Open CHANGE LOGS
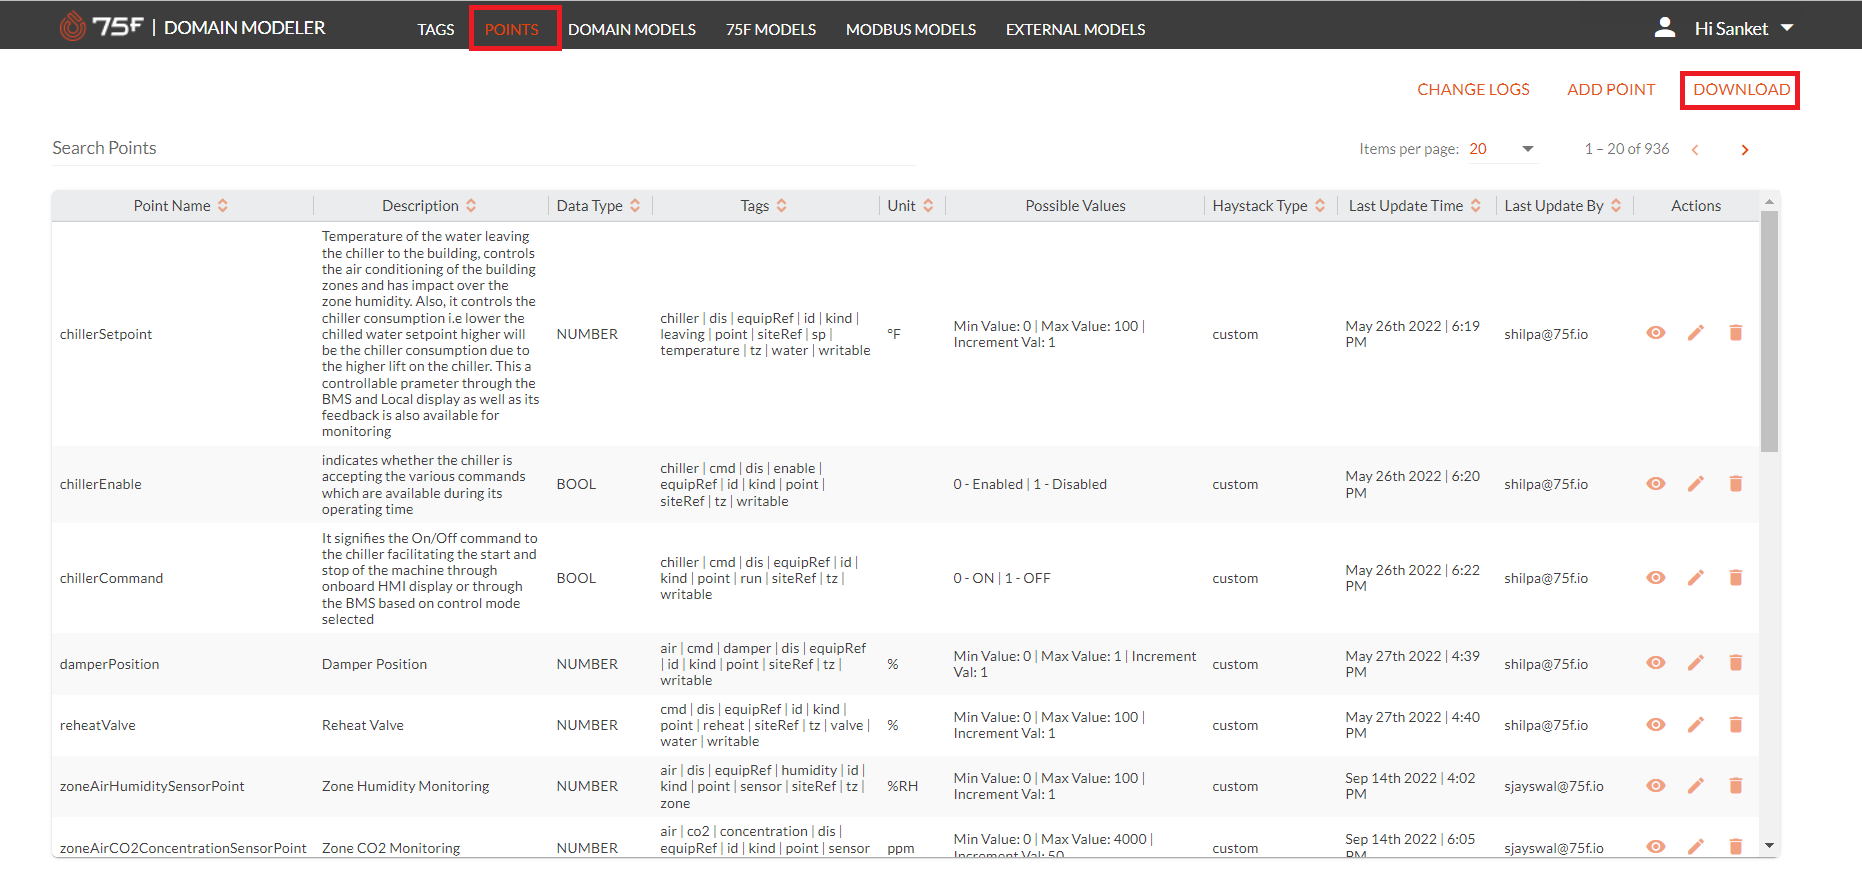The width and height of the screenshot is (1862, 883). 1473,90
